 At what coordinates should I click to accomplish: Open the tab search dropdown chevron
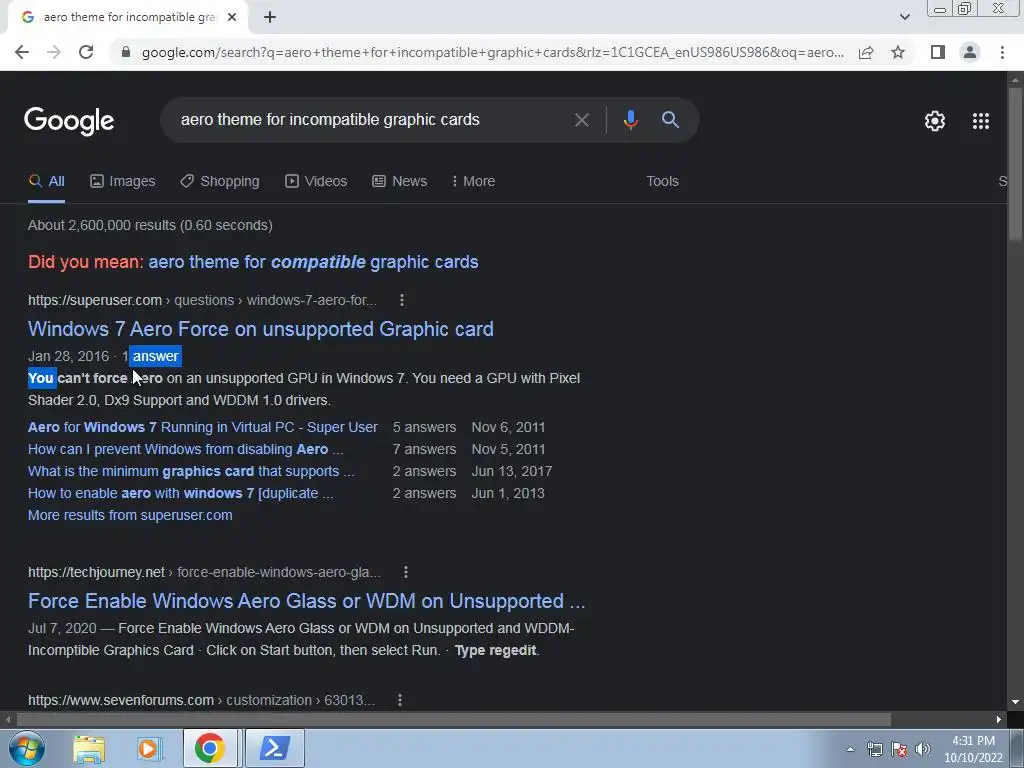904,17
